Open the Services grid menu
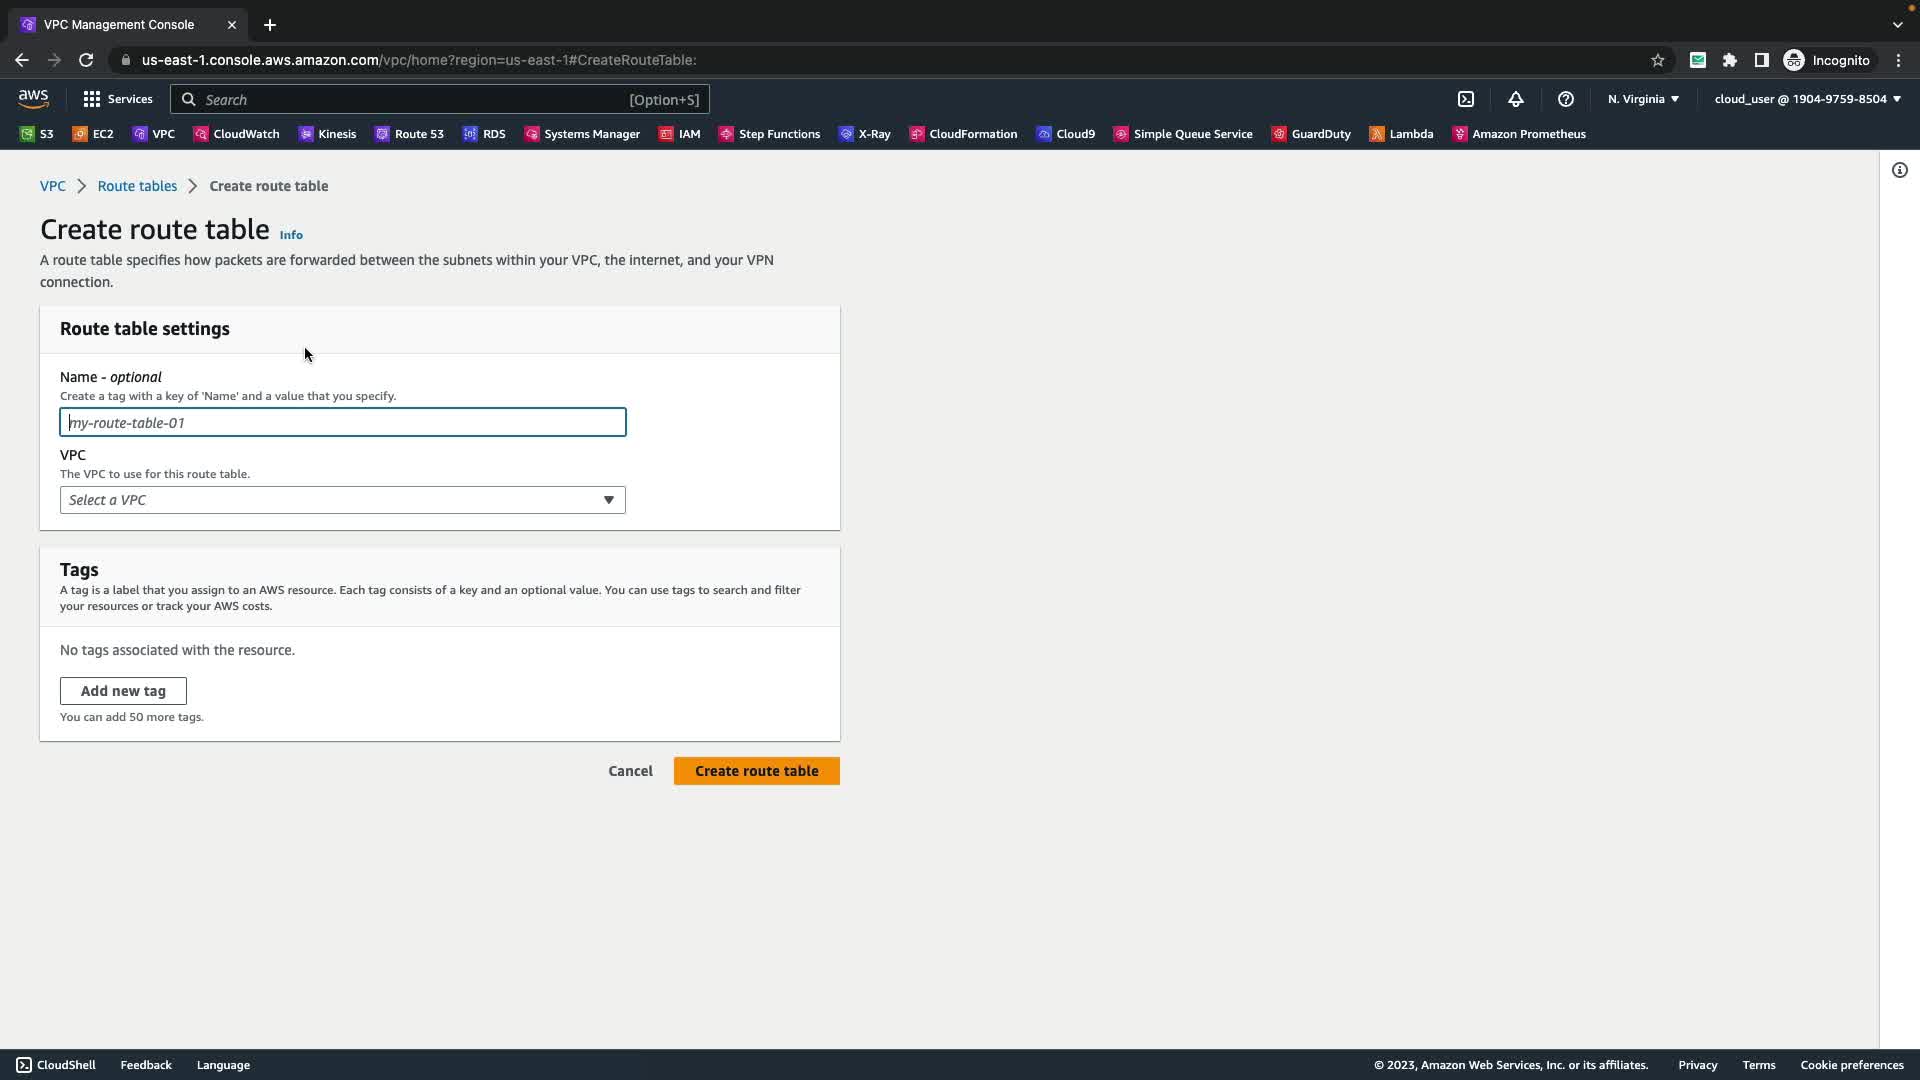 [118, 99]
